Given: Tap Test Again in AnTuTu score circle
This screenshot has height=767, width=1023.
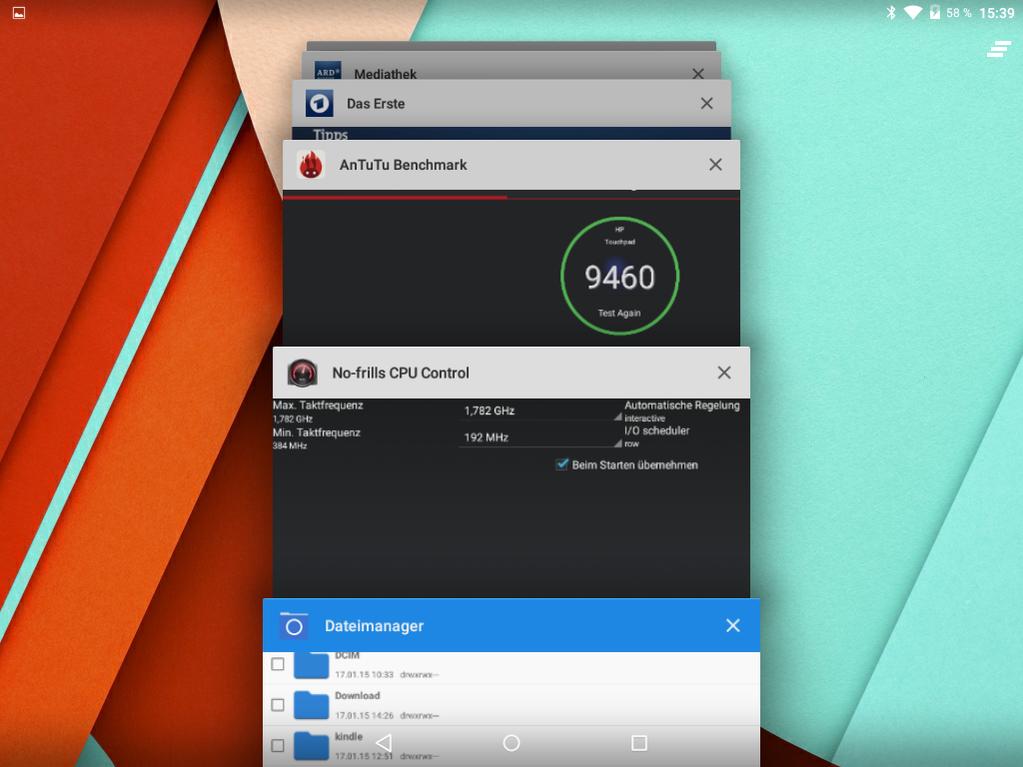Looking at the screenshot, I should [619, 313].
